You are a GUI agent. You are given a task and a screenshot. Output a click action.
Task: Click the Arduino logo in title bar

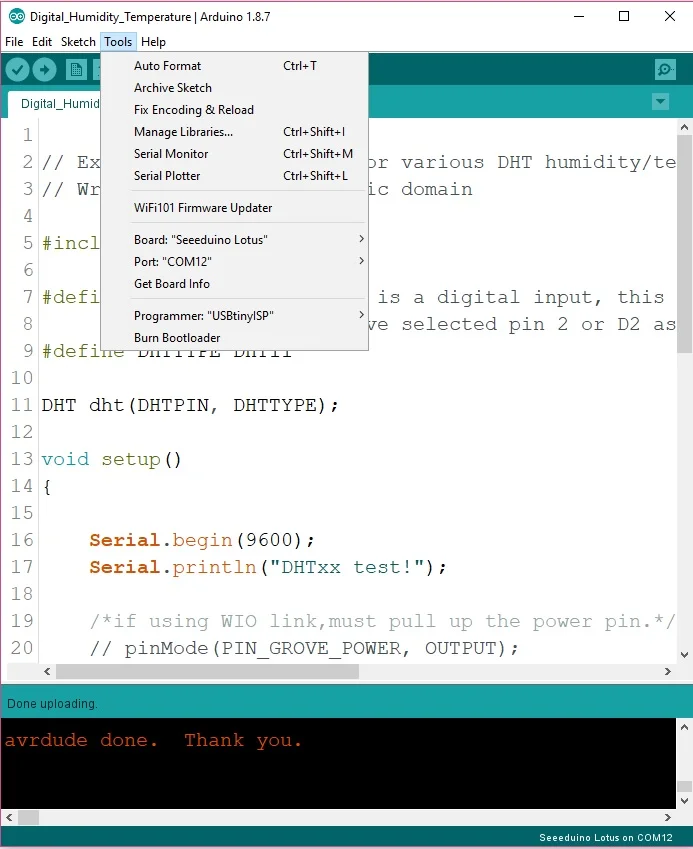[17, 17]
